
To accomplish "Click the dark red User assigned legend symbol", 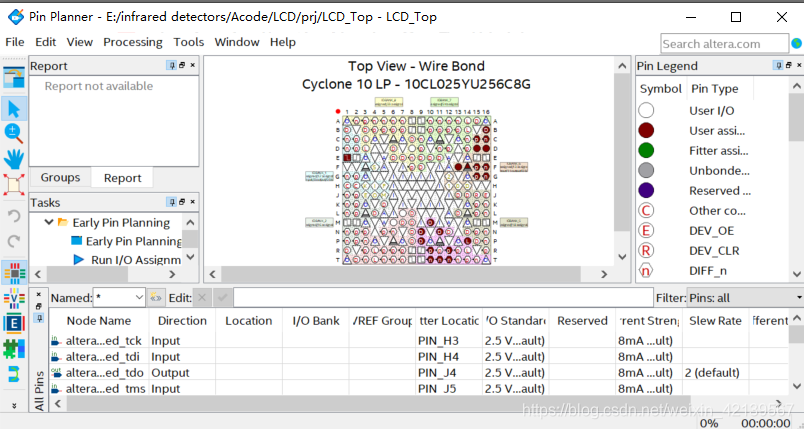I will point(646,130).
